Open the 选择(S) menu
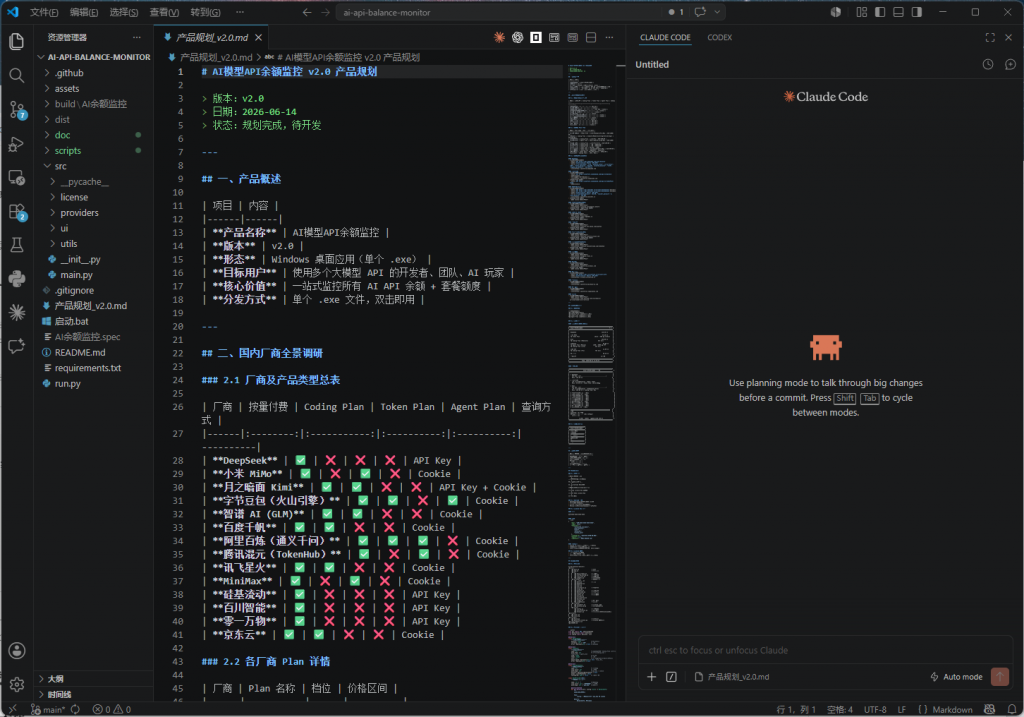 (123, 12)
